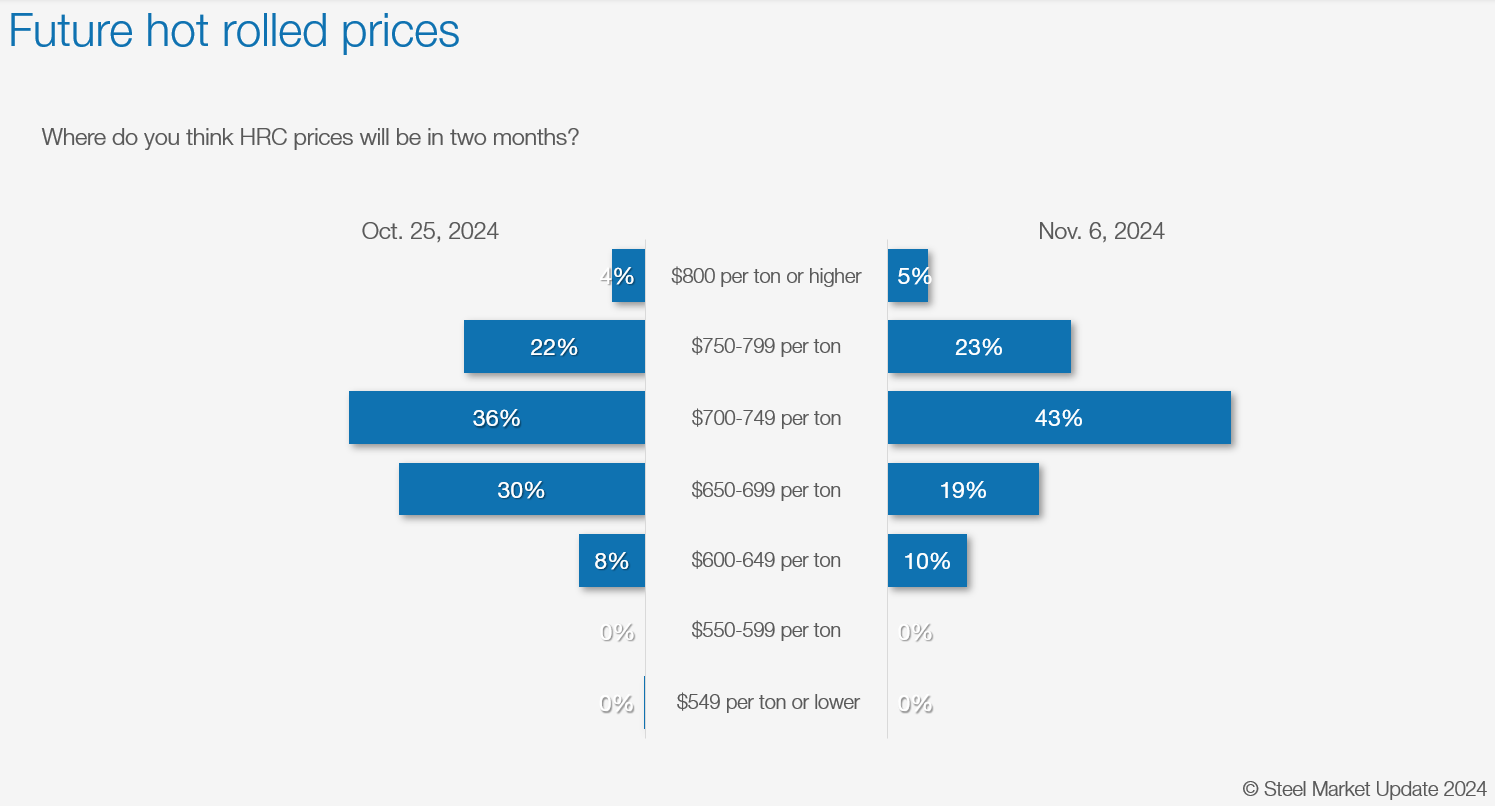The height and width of the screenshot is (806, 1495).
Task: Select the 8% bar on the left
Action: coord(612,561)
